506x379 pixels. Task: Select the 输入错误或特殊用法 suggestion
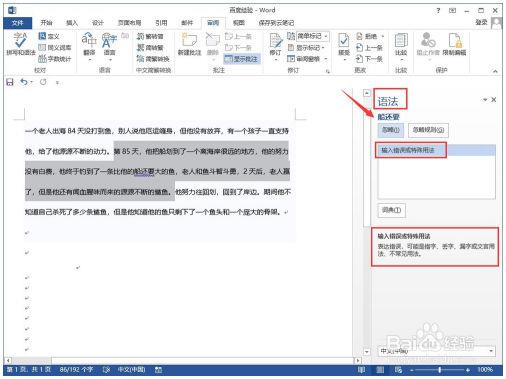pyautogui.click(x=437, y=150)
